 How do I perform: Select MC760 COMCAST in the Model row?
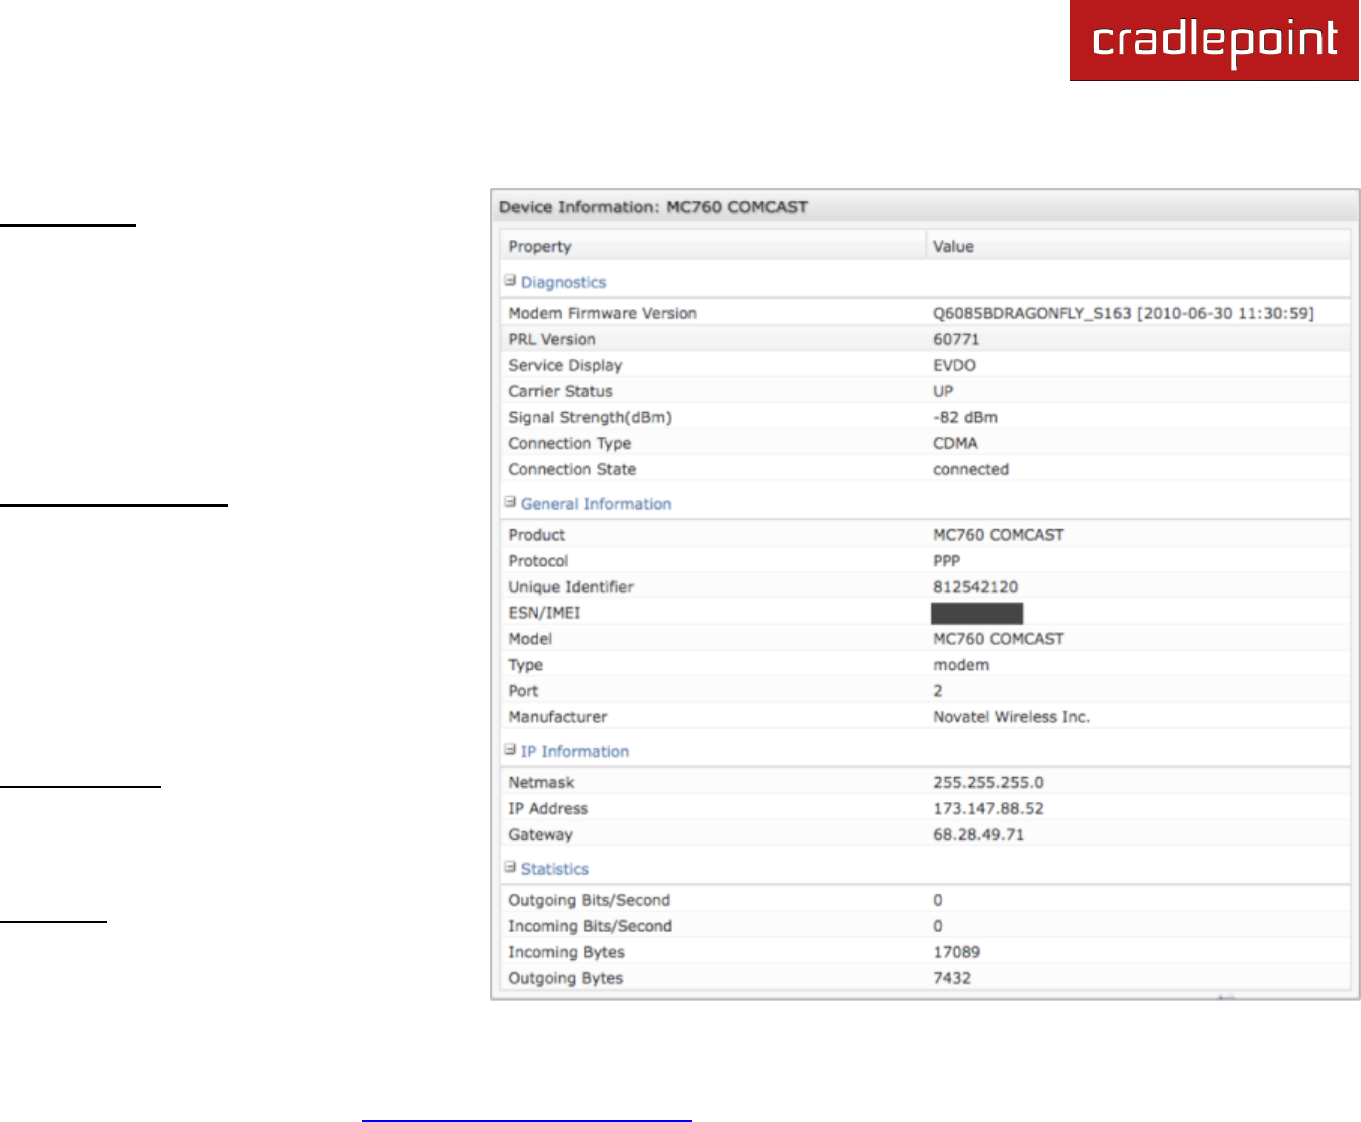pos(998,639)
